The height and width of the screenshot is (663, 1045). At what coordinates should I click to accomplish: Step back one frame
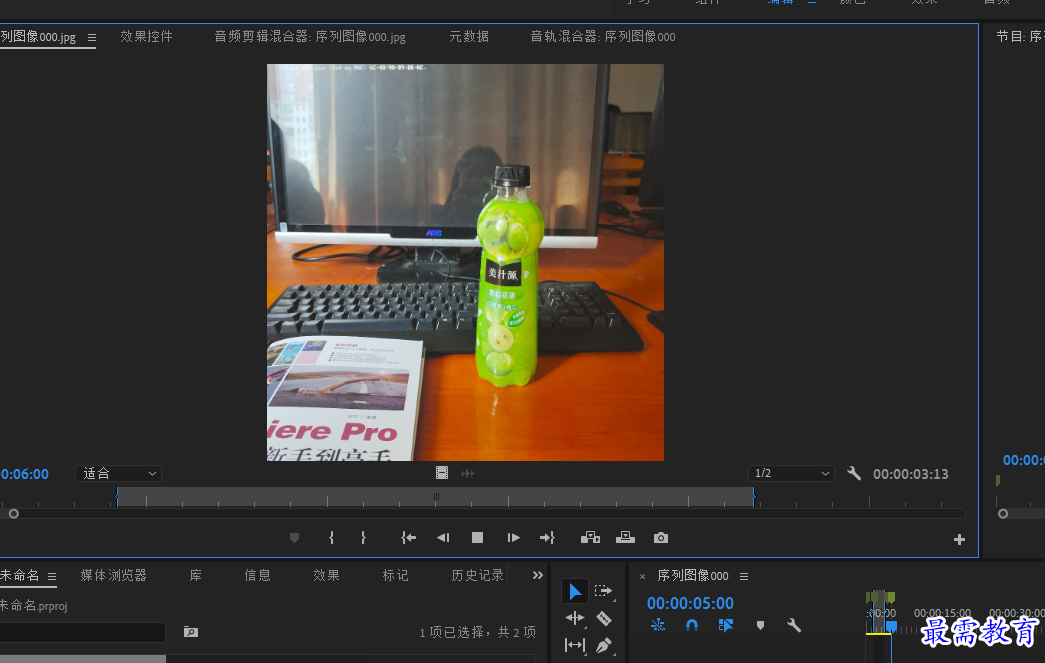tap(443, 538)
